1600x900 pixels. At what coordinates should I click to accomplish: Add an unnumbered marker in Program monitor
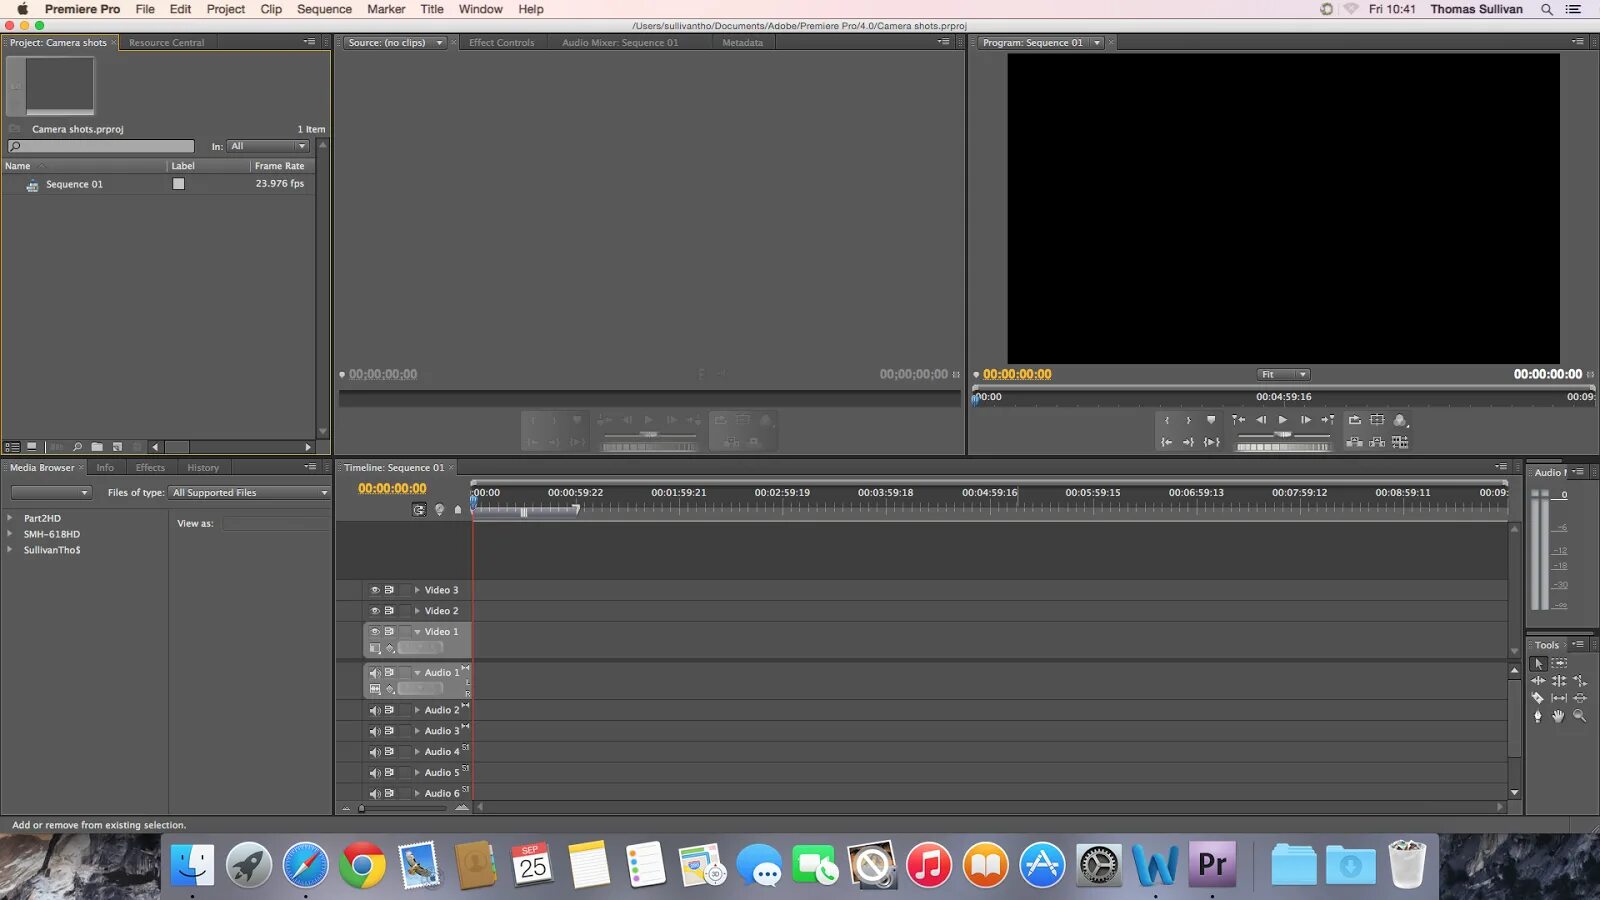[x=1211, y=420]
